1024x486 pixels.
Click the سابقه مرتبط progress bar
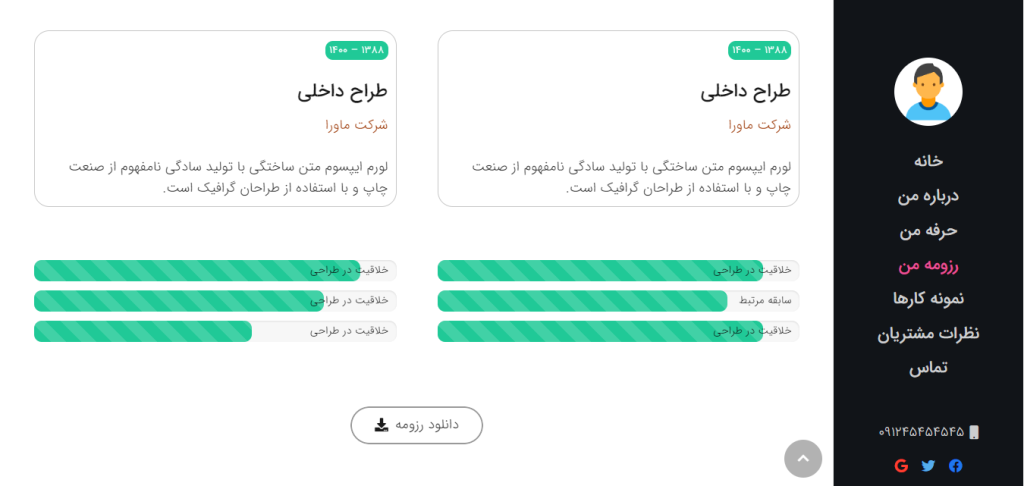pyautogui.click(x=618, y=300)
